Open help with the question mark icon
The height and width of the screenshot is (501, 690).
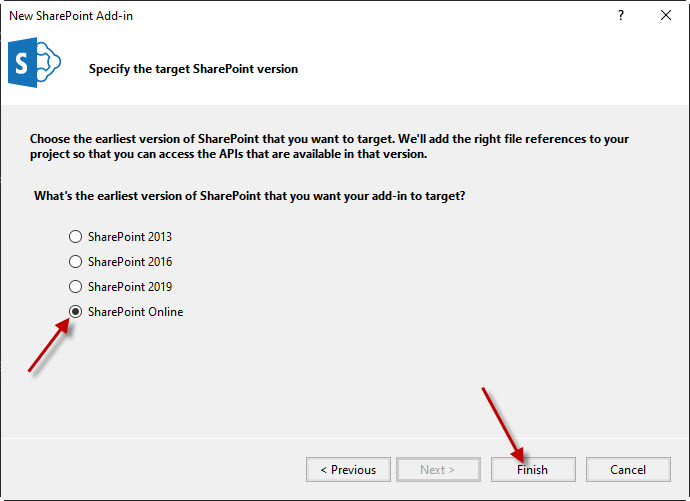pos(620,15)
